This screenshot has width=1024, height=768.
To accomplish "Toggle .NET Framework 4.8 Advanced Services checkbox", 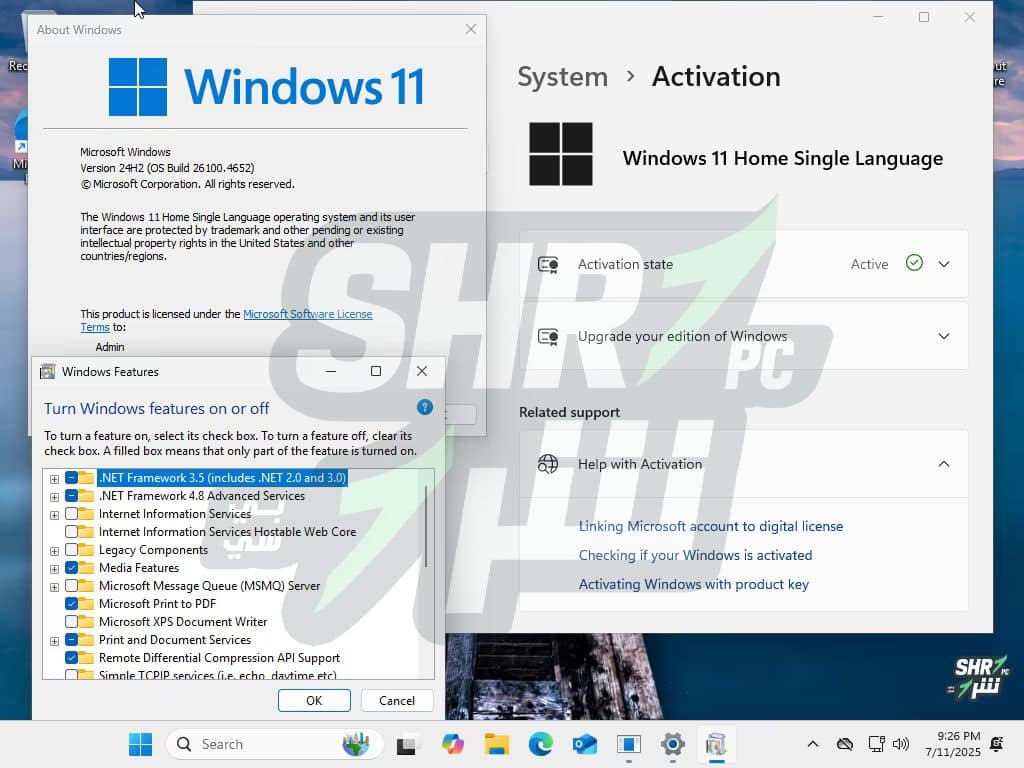I will tap(71, 496).
